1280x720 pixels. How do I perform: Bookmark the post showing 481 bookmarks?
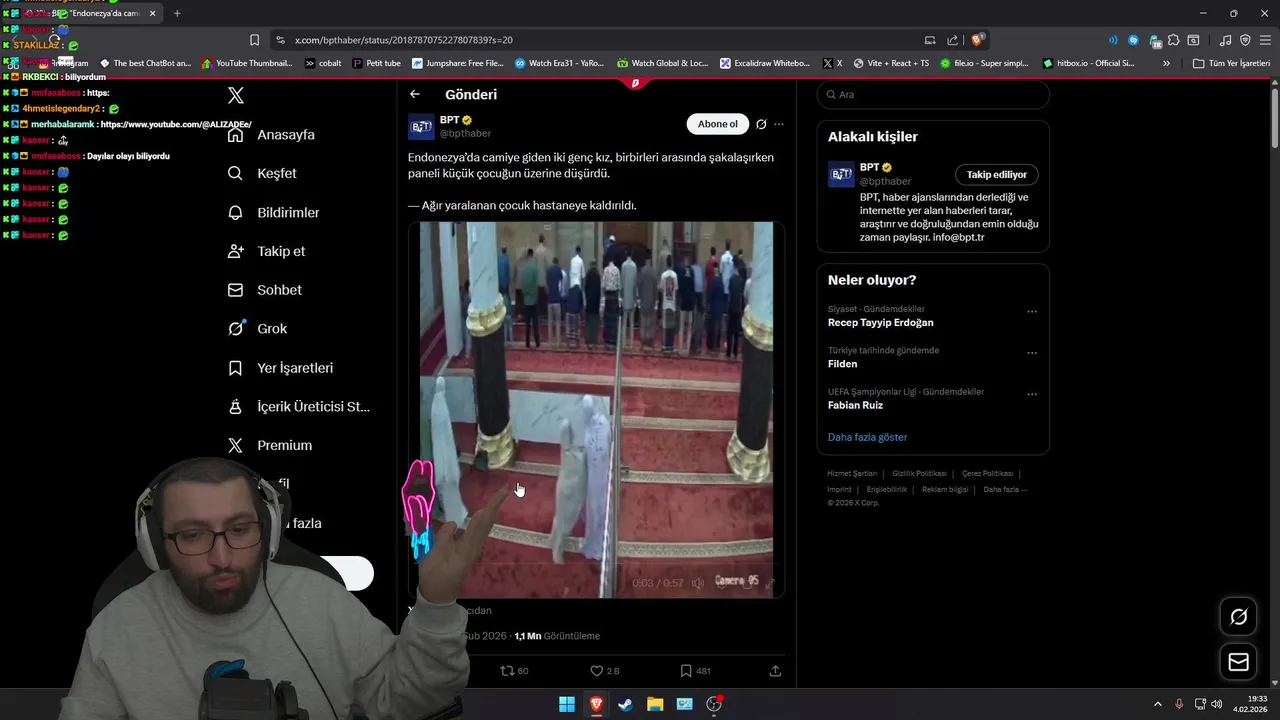coord(695,671)
